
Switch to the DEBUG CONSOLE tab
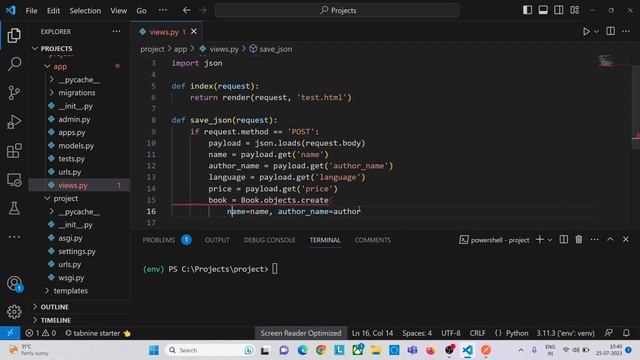point(269,240)
